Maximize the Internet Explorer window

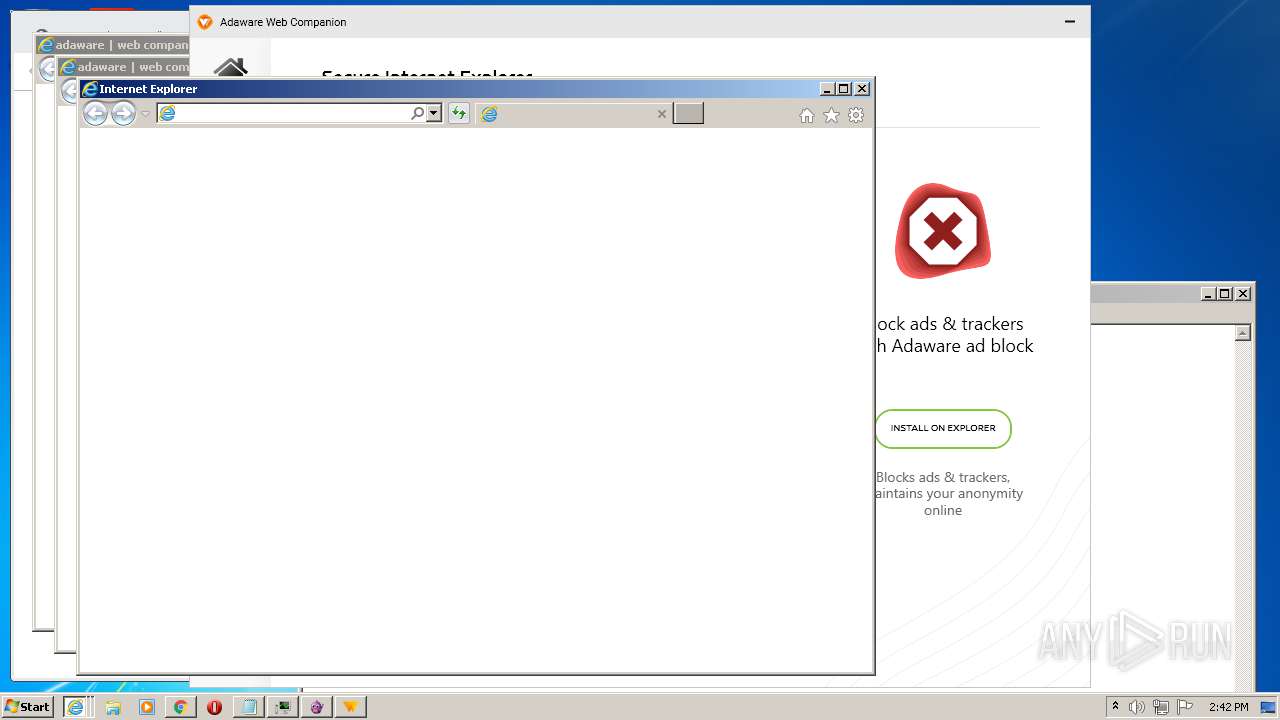(844, 89)
